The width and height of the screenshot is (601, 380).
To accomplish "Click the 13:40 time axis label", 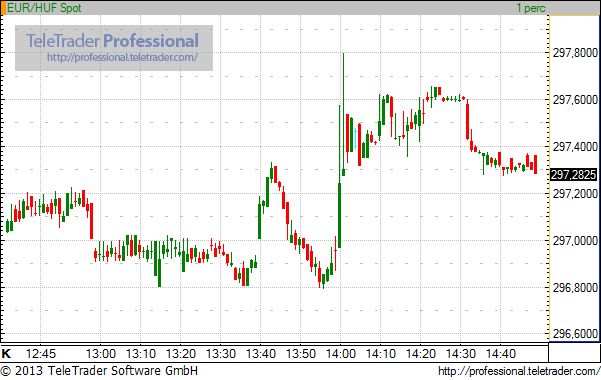I will [x=261, y=354].
